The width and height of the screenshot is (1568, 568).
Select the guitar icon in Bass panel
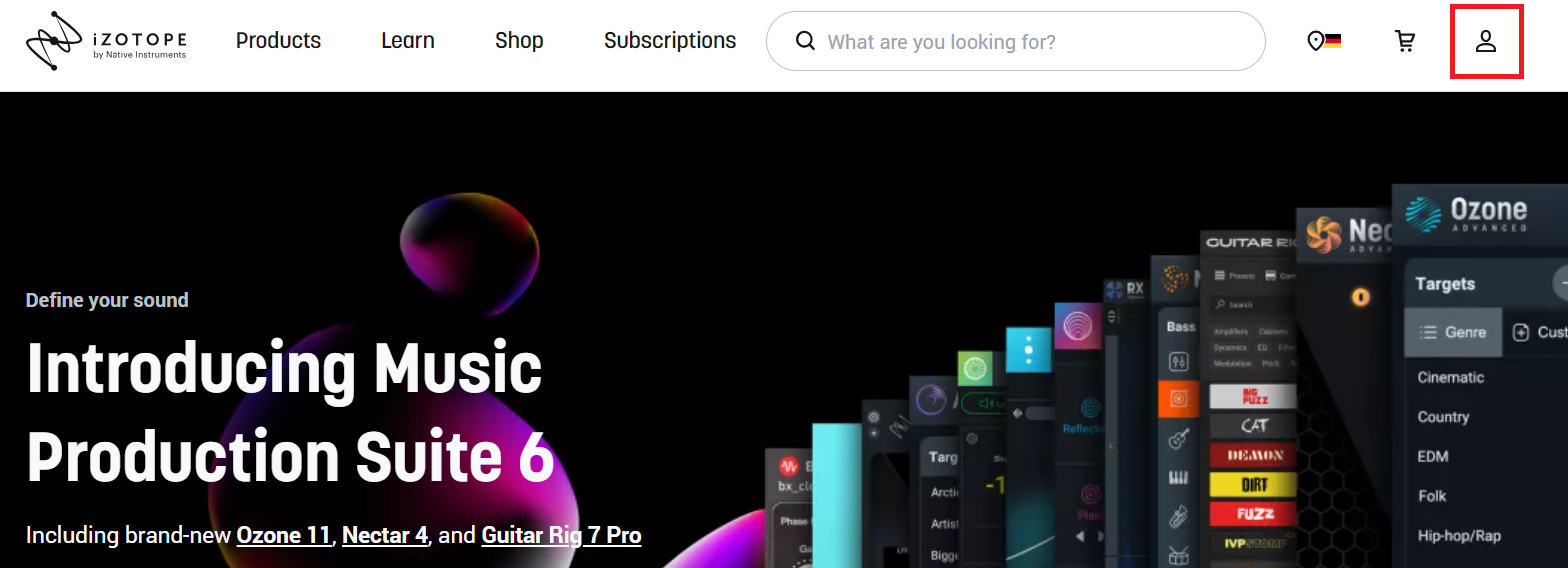1179,437
